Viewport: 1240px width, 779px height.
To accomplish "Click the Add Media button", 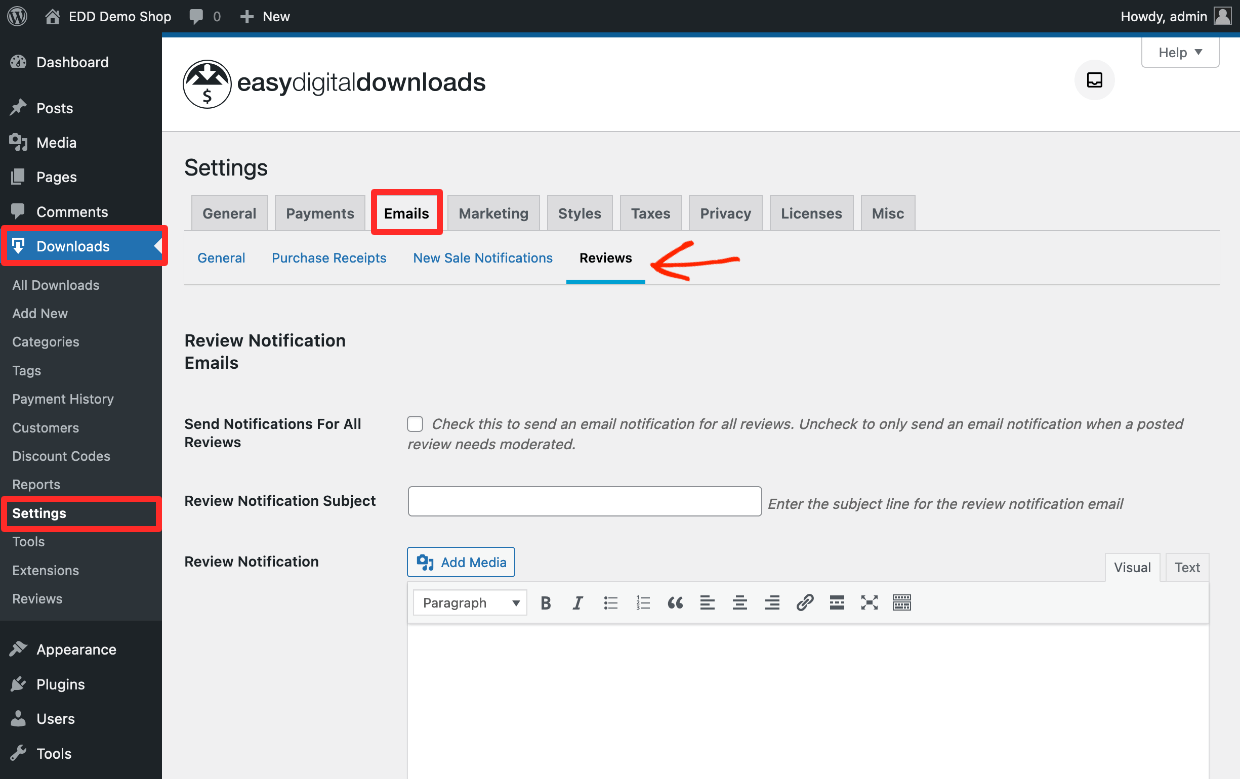I will 461,562.
